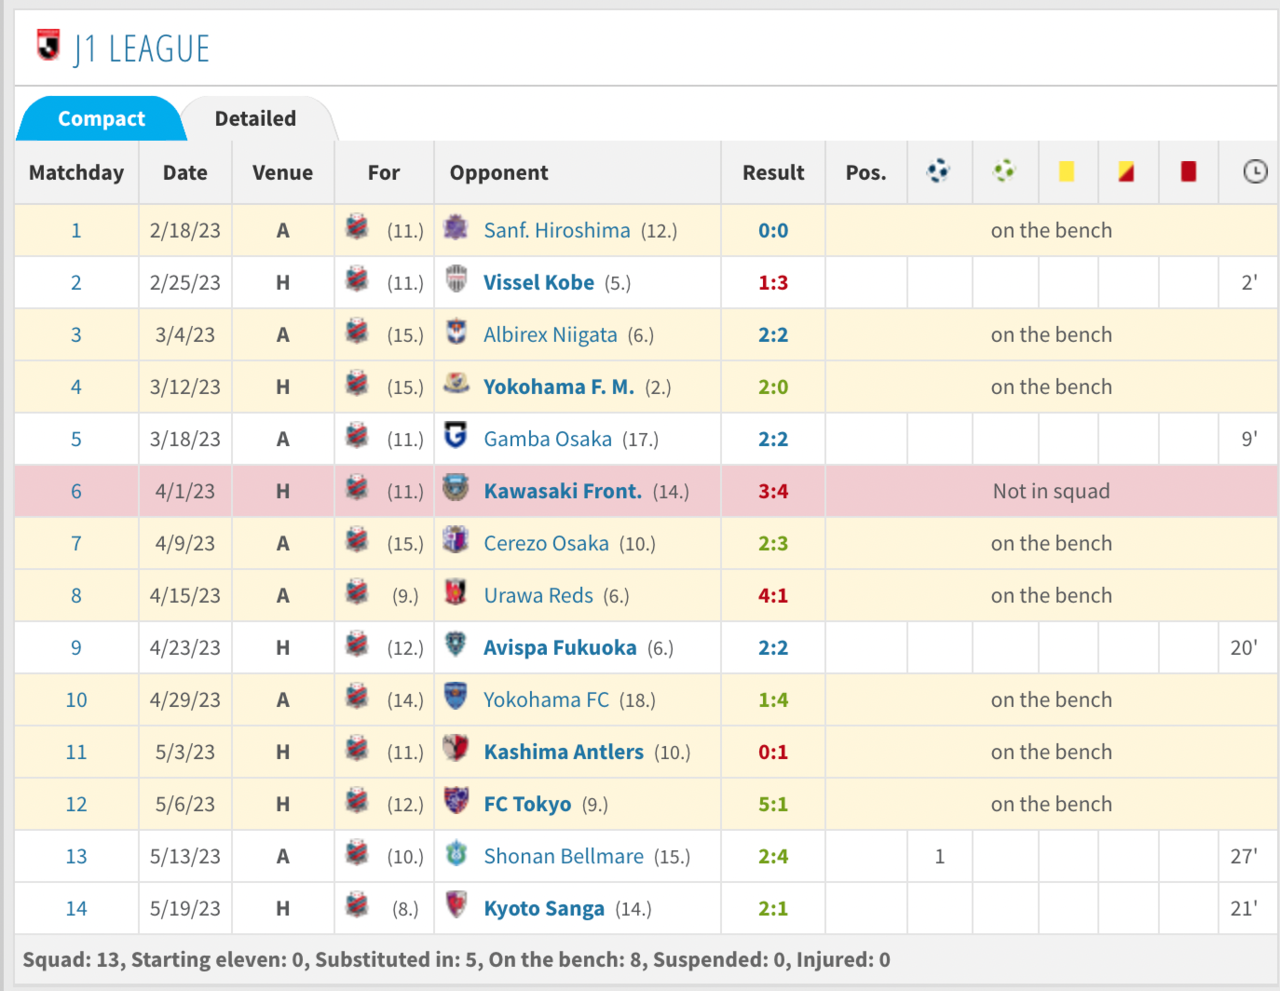Open Vissel Kobe club crest
The height and width of the screenshot is (991, 1280).
[x=456, y=279]
